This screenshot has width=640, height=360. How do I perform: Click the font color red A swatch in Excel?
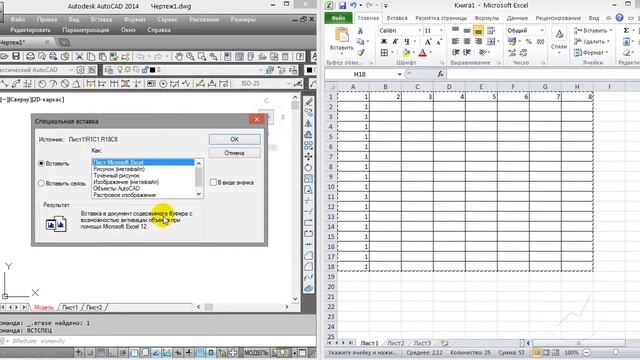[x=422, y=53]
